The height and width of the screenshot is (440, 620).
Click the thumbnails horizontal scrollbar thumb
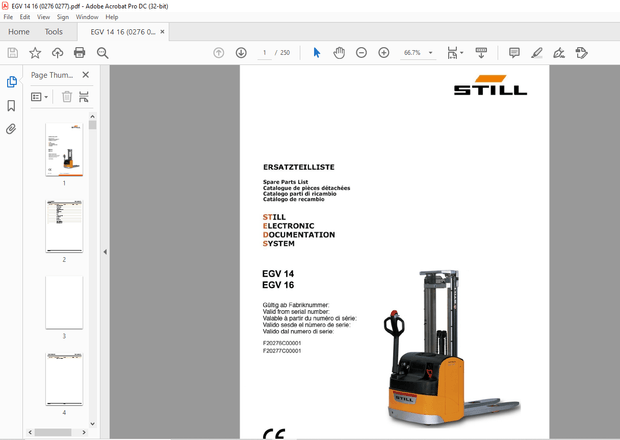point(53,432)
